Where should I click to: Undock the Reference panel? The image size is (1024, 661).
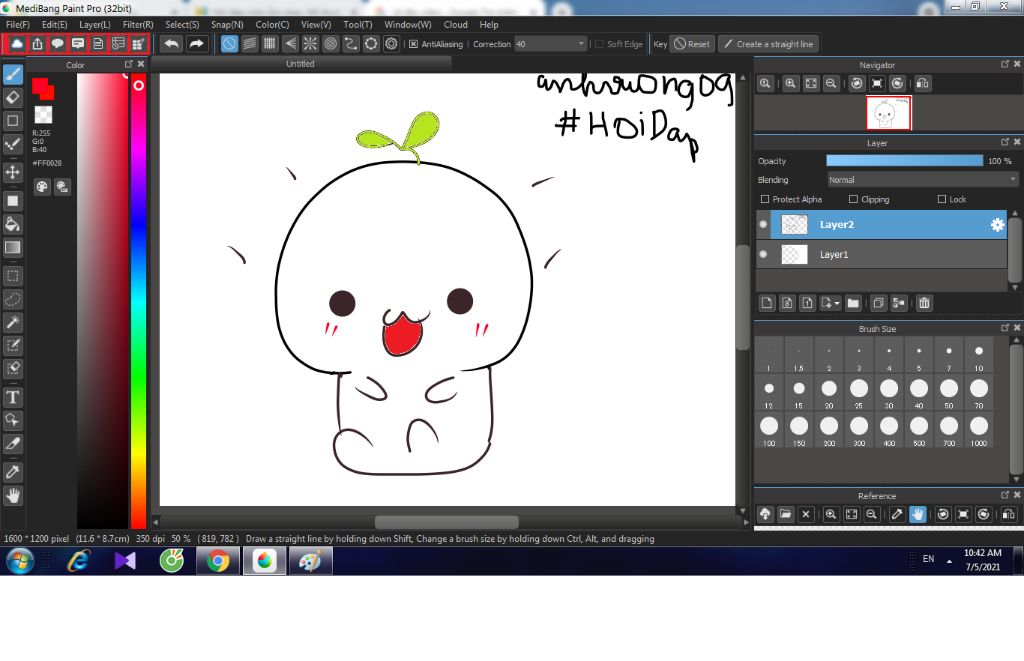tap(1004, 495)
